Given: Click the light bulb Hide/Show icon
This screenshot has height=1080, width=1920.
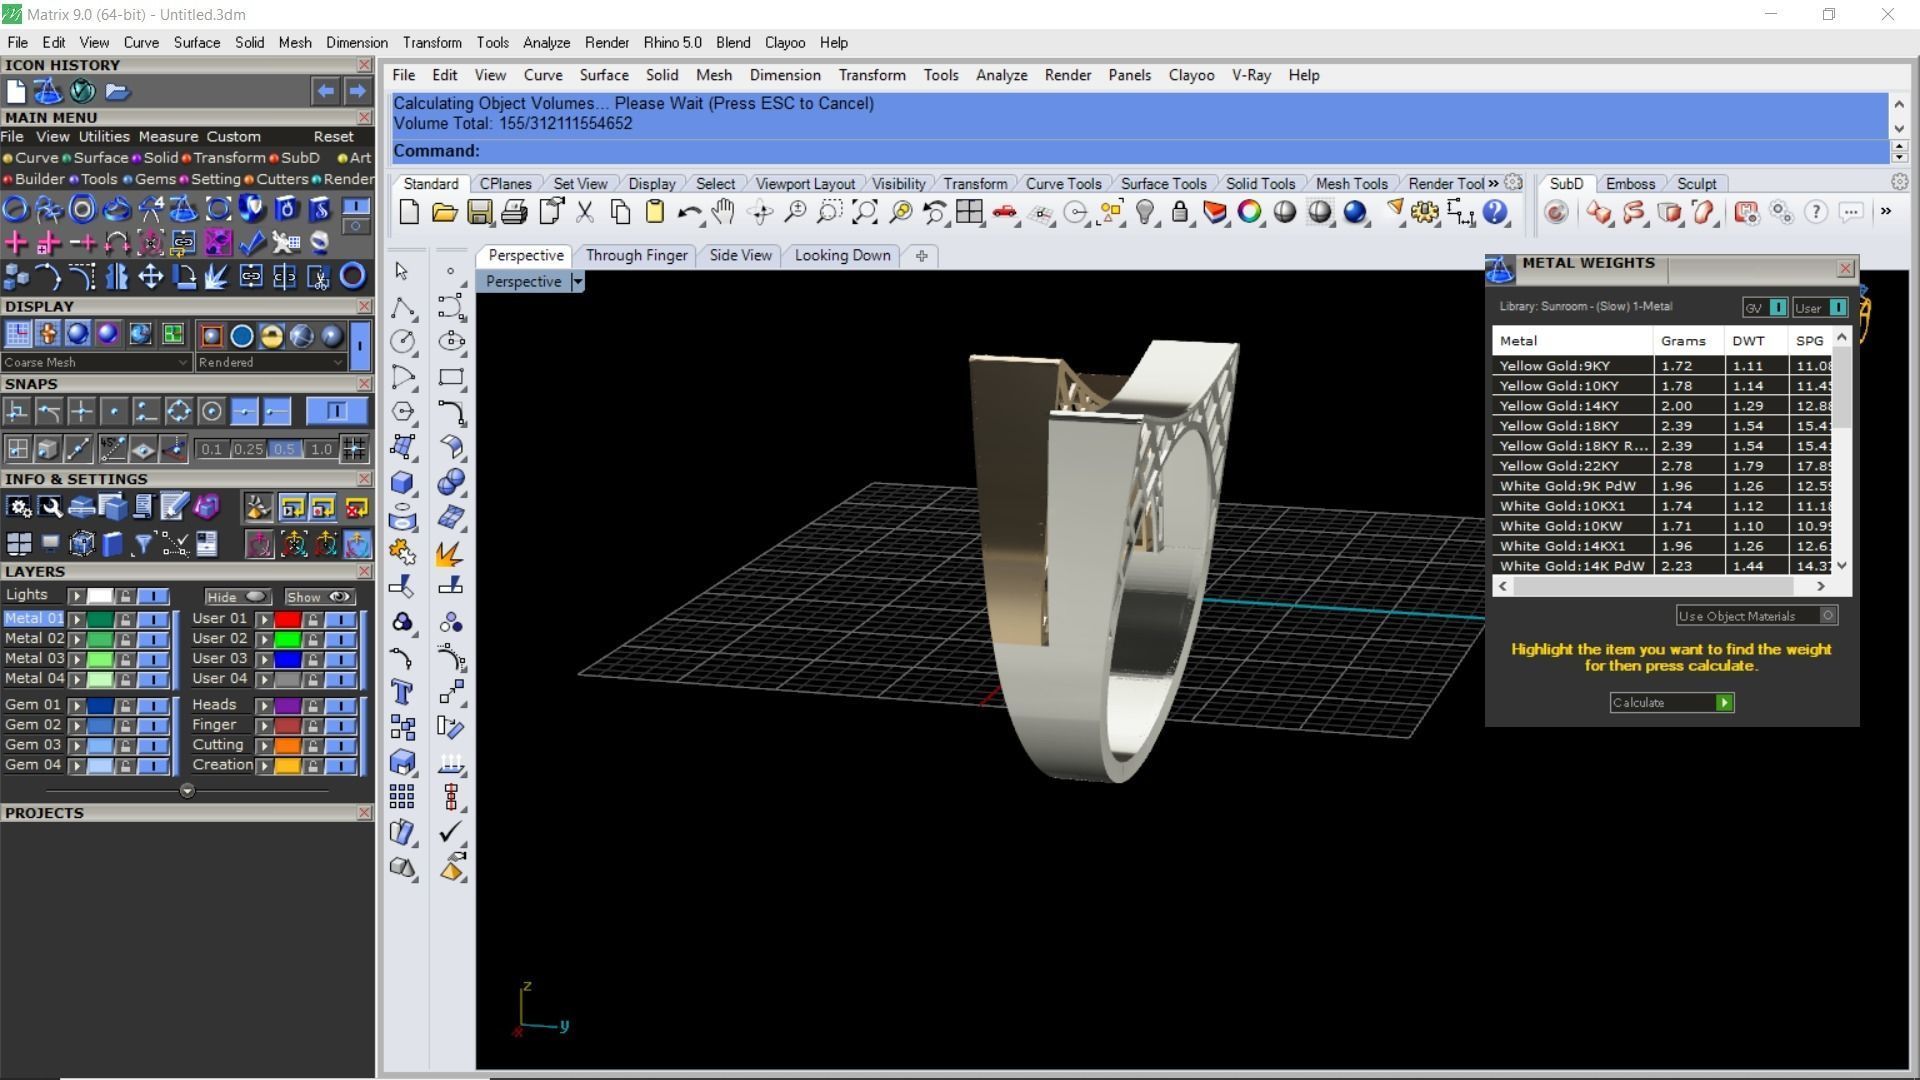Looking at the screenshot, I should click(1145, 212).
